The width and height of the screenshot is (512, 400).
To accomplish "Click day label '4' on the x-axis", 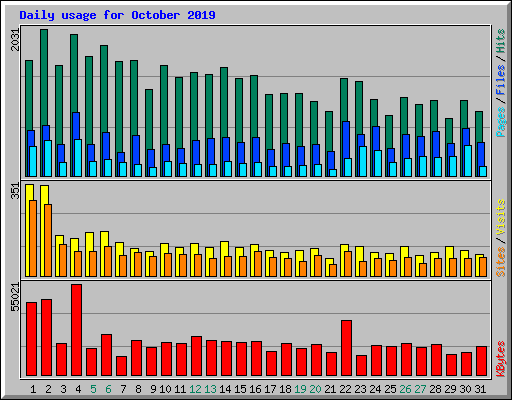I will pos(78,389).
